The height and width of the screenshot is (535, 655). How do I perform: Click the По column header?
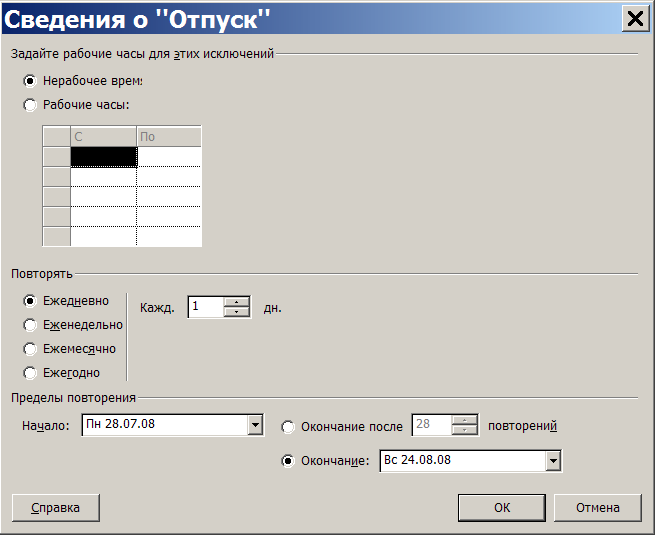(169, 136)
